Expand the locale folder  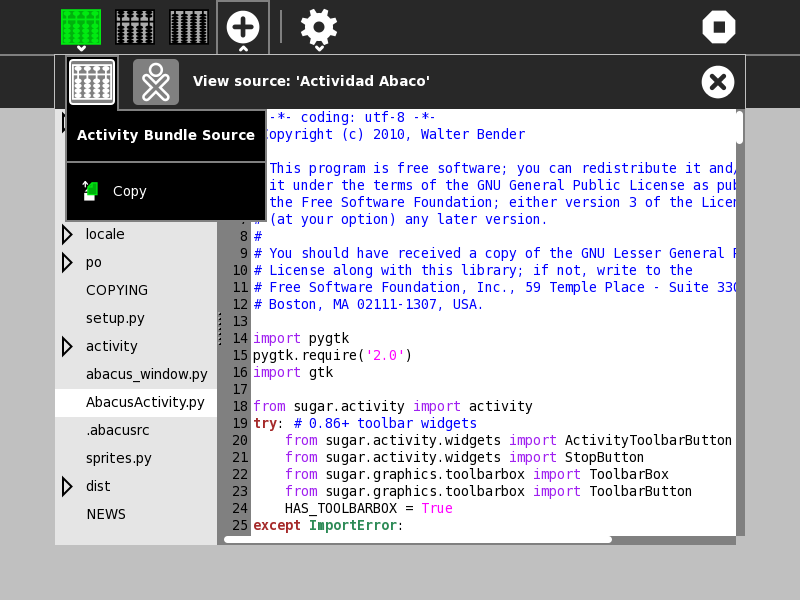click(67, 234)
